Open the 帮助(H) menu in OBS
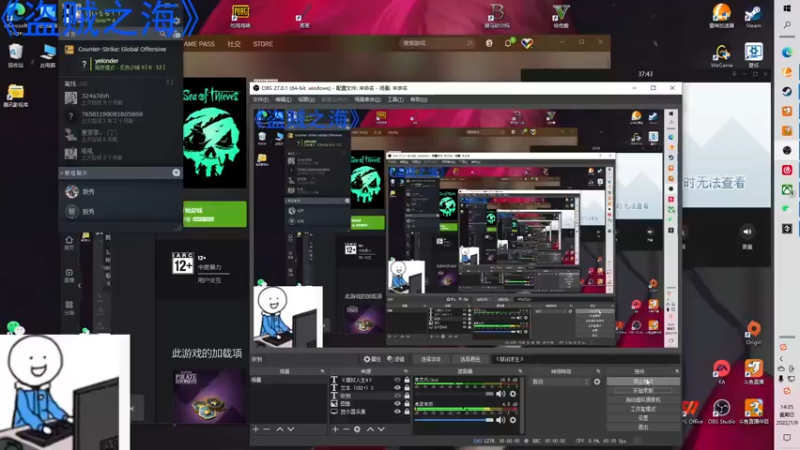Image resolution: width=800 pixels, height=450 pixels. [x=418, y=99]
